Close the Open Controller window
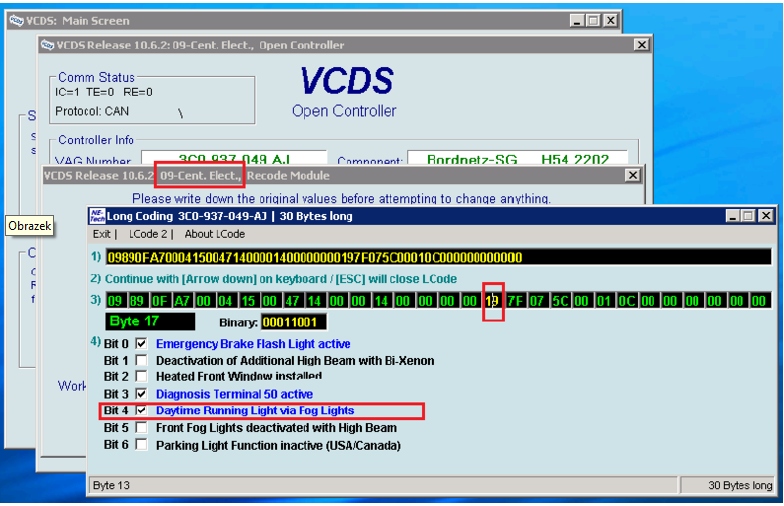 coord(642,45)
